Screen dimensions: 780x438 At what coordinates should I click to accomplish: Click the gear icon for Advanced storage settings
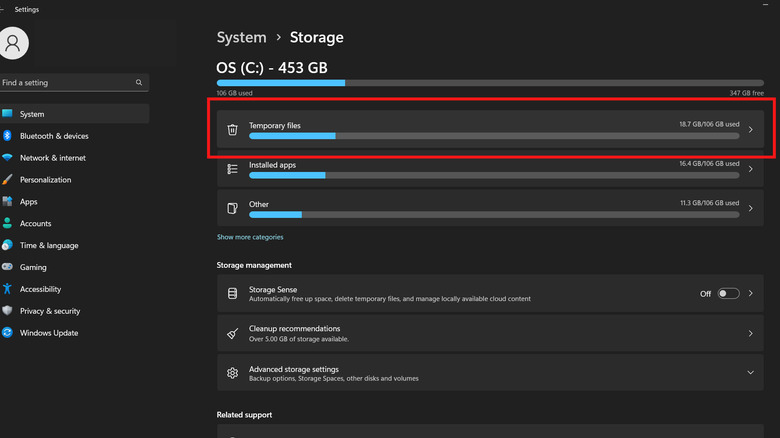tap(232, 372)
